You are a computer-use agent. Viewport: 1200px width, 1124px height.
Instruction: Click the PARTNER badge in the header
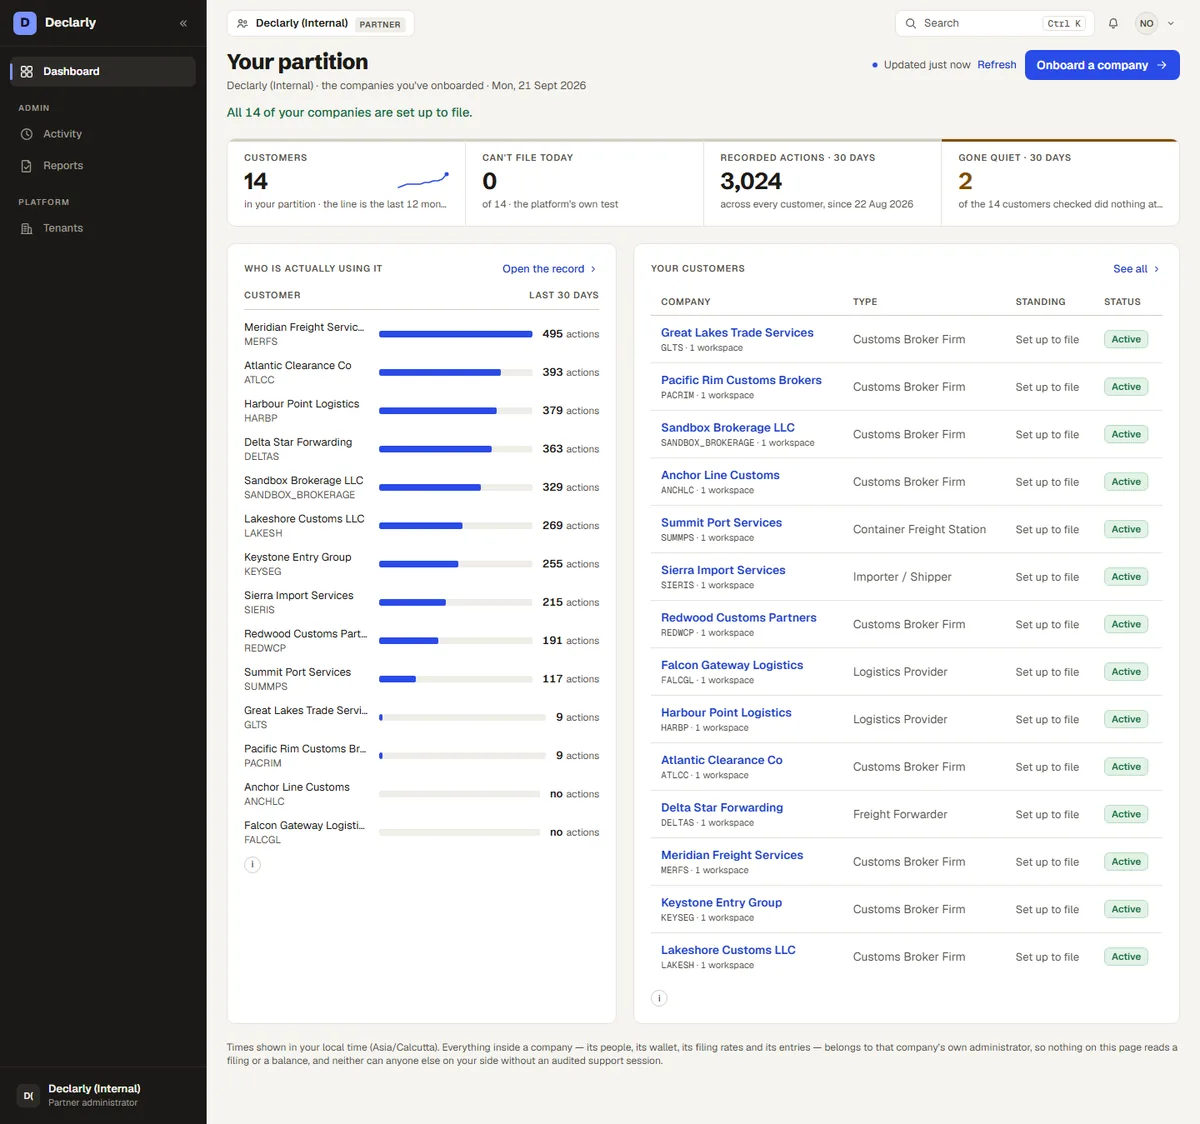(x=380, y=24)
